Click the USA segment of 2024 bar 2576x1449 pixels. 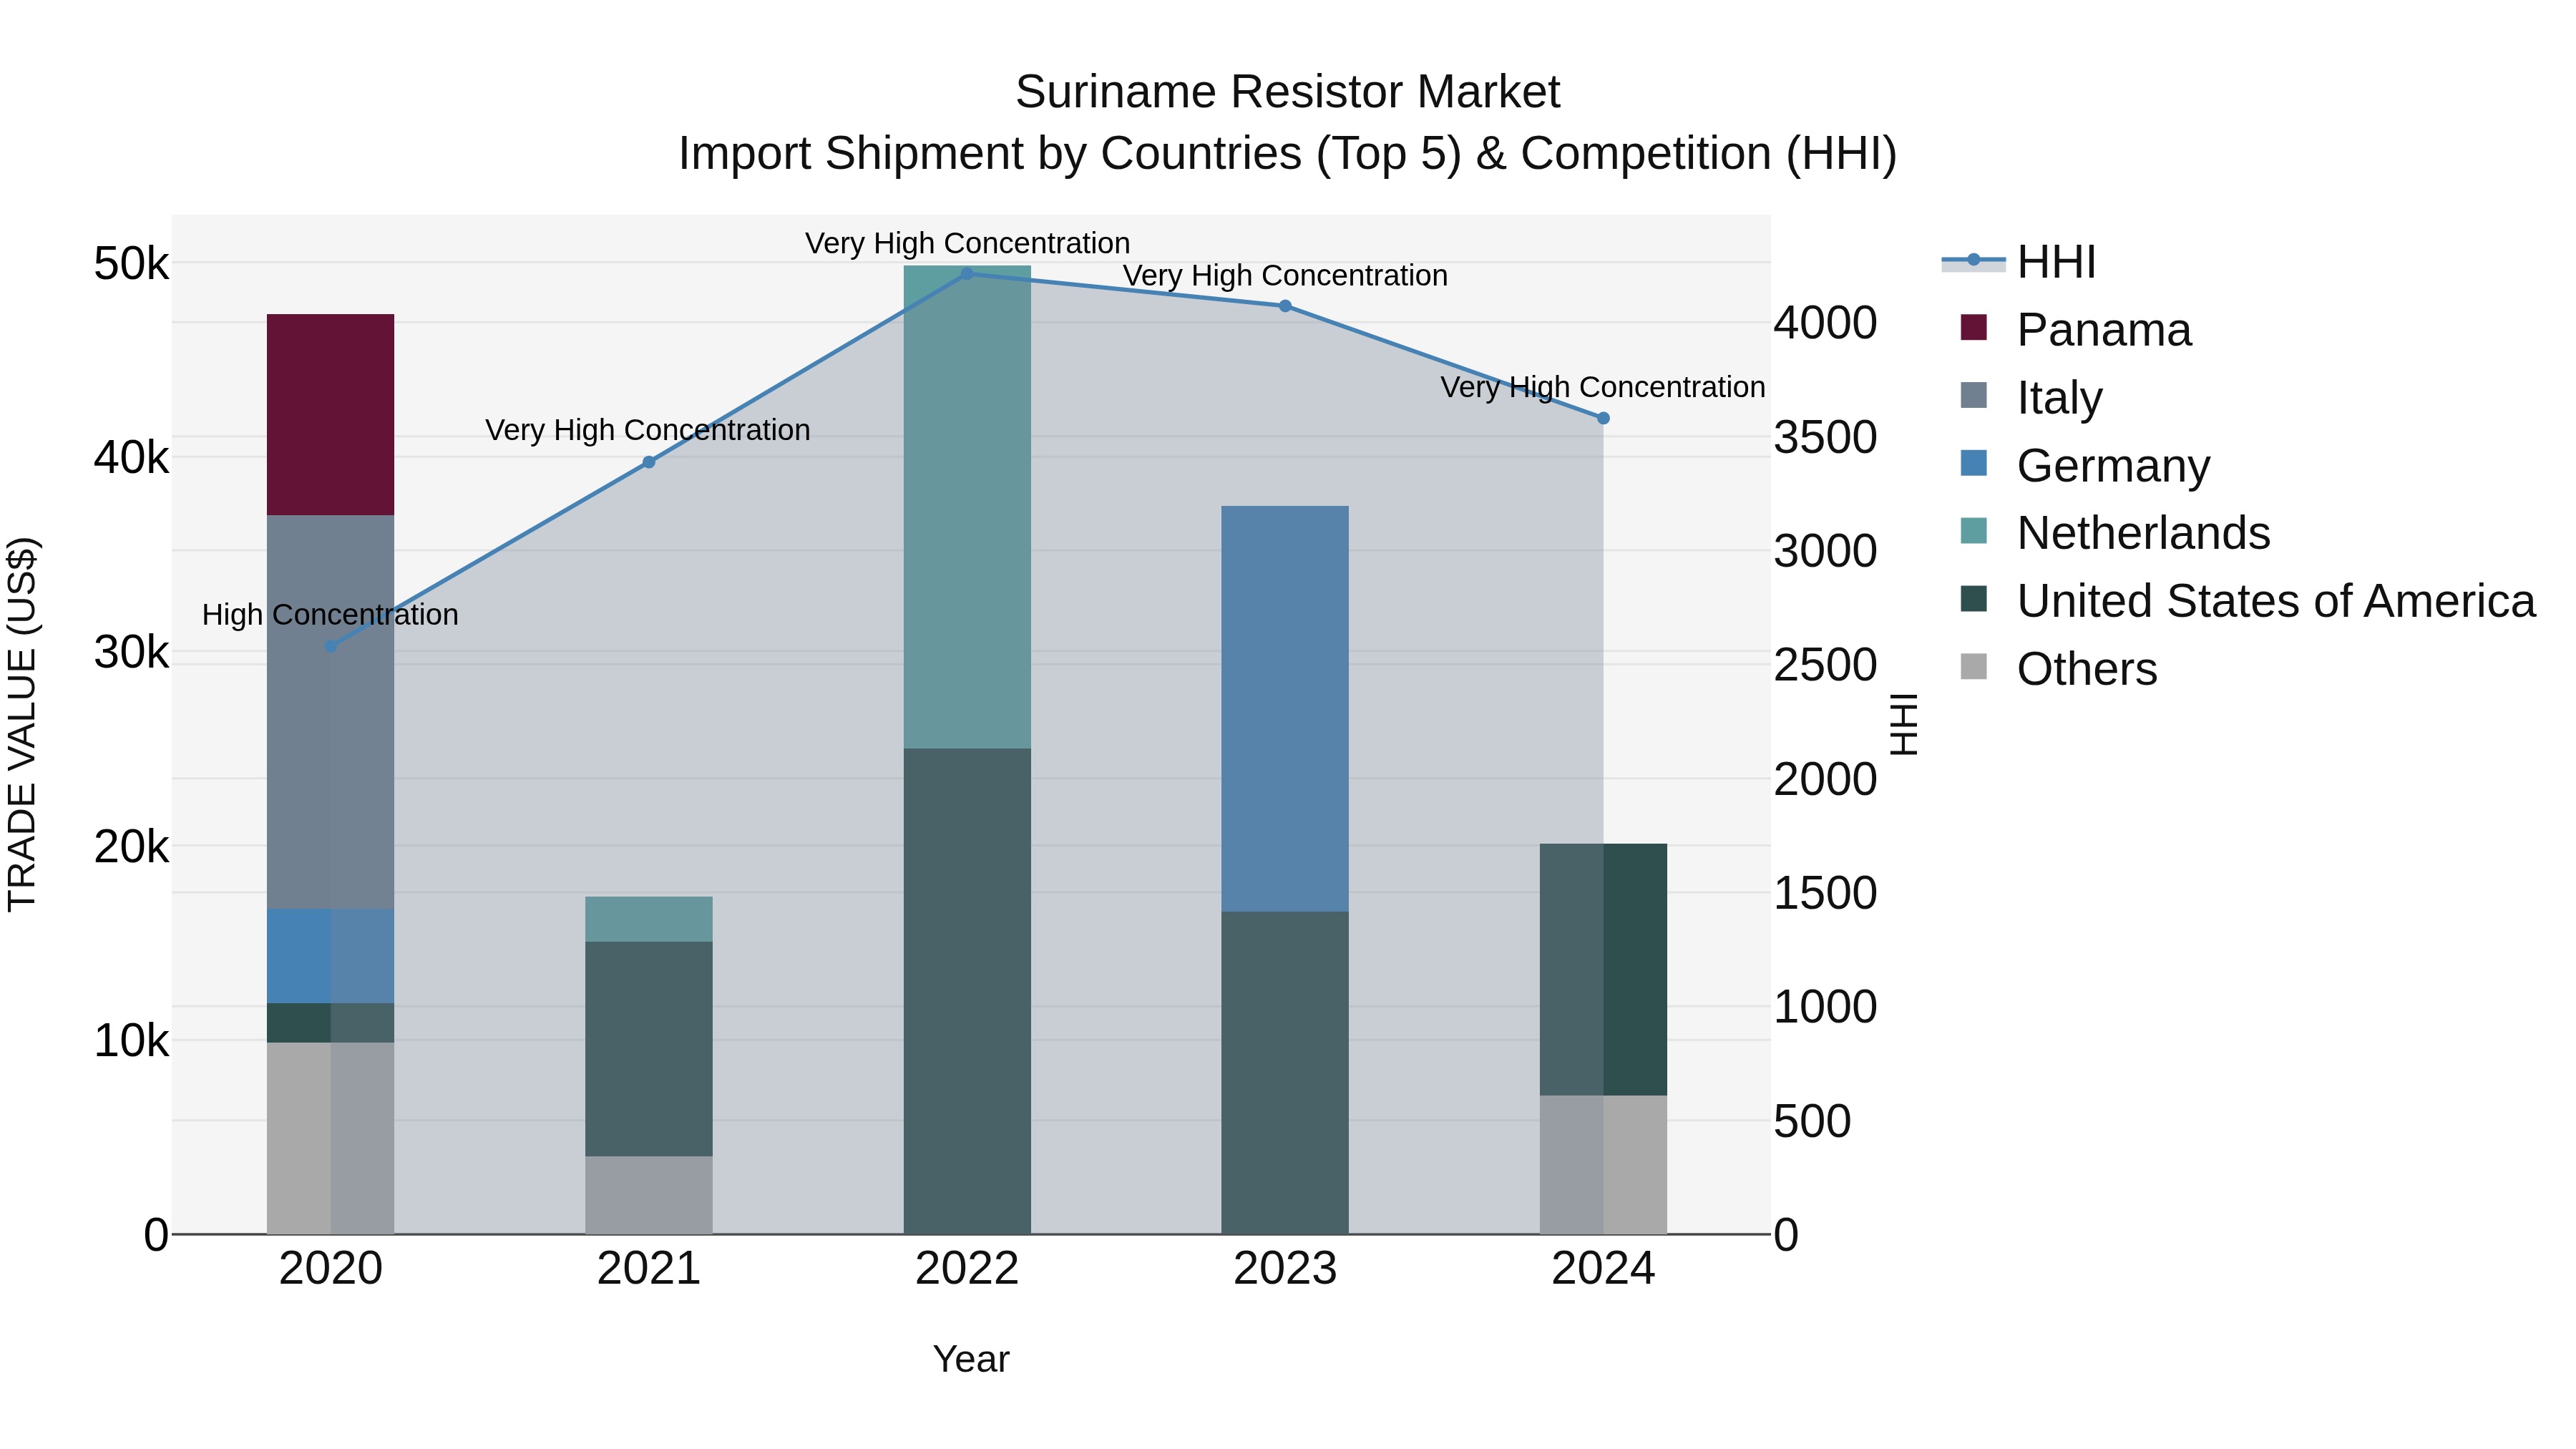click(1603, 970)
